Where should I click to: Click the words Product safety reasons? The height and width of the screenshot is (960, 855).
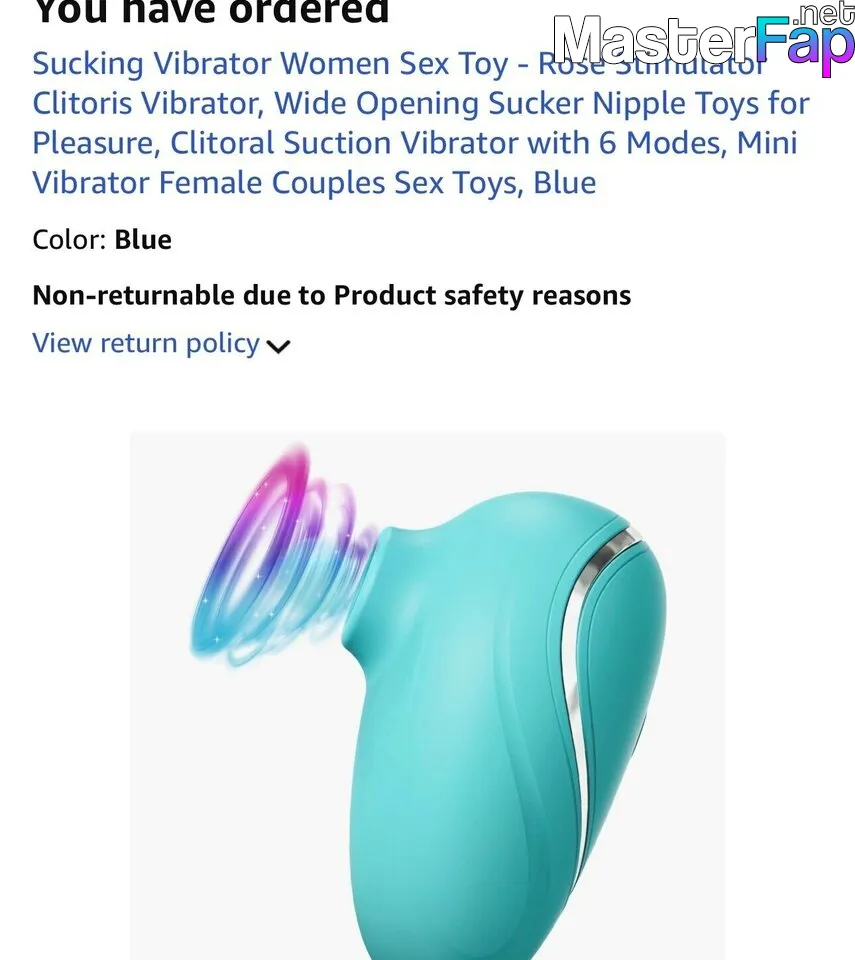tap(482, 295)
